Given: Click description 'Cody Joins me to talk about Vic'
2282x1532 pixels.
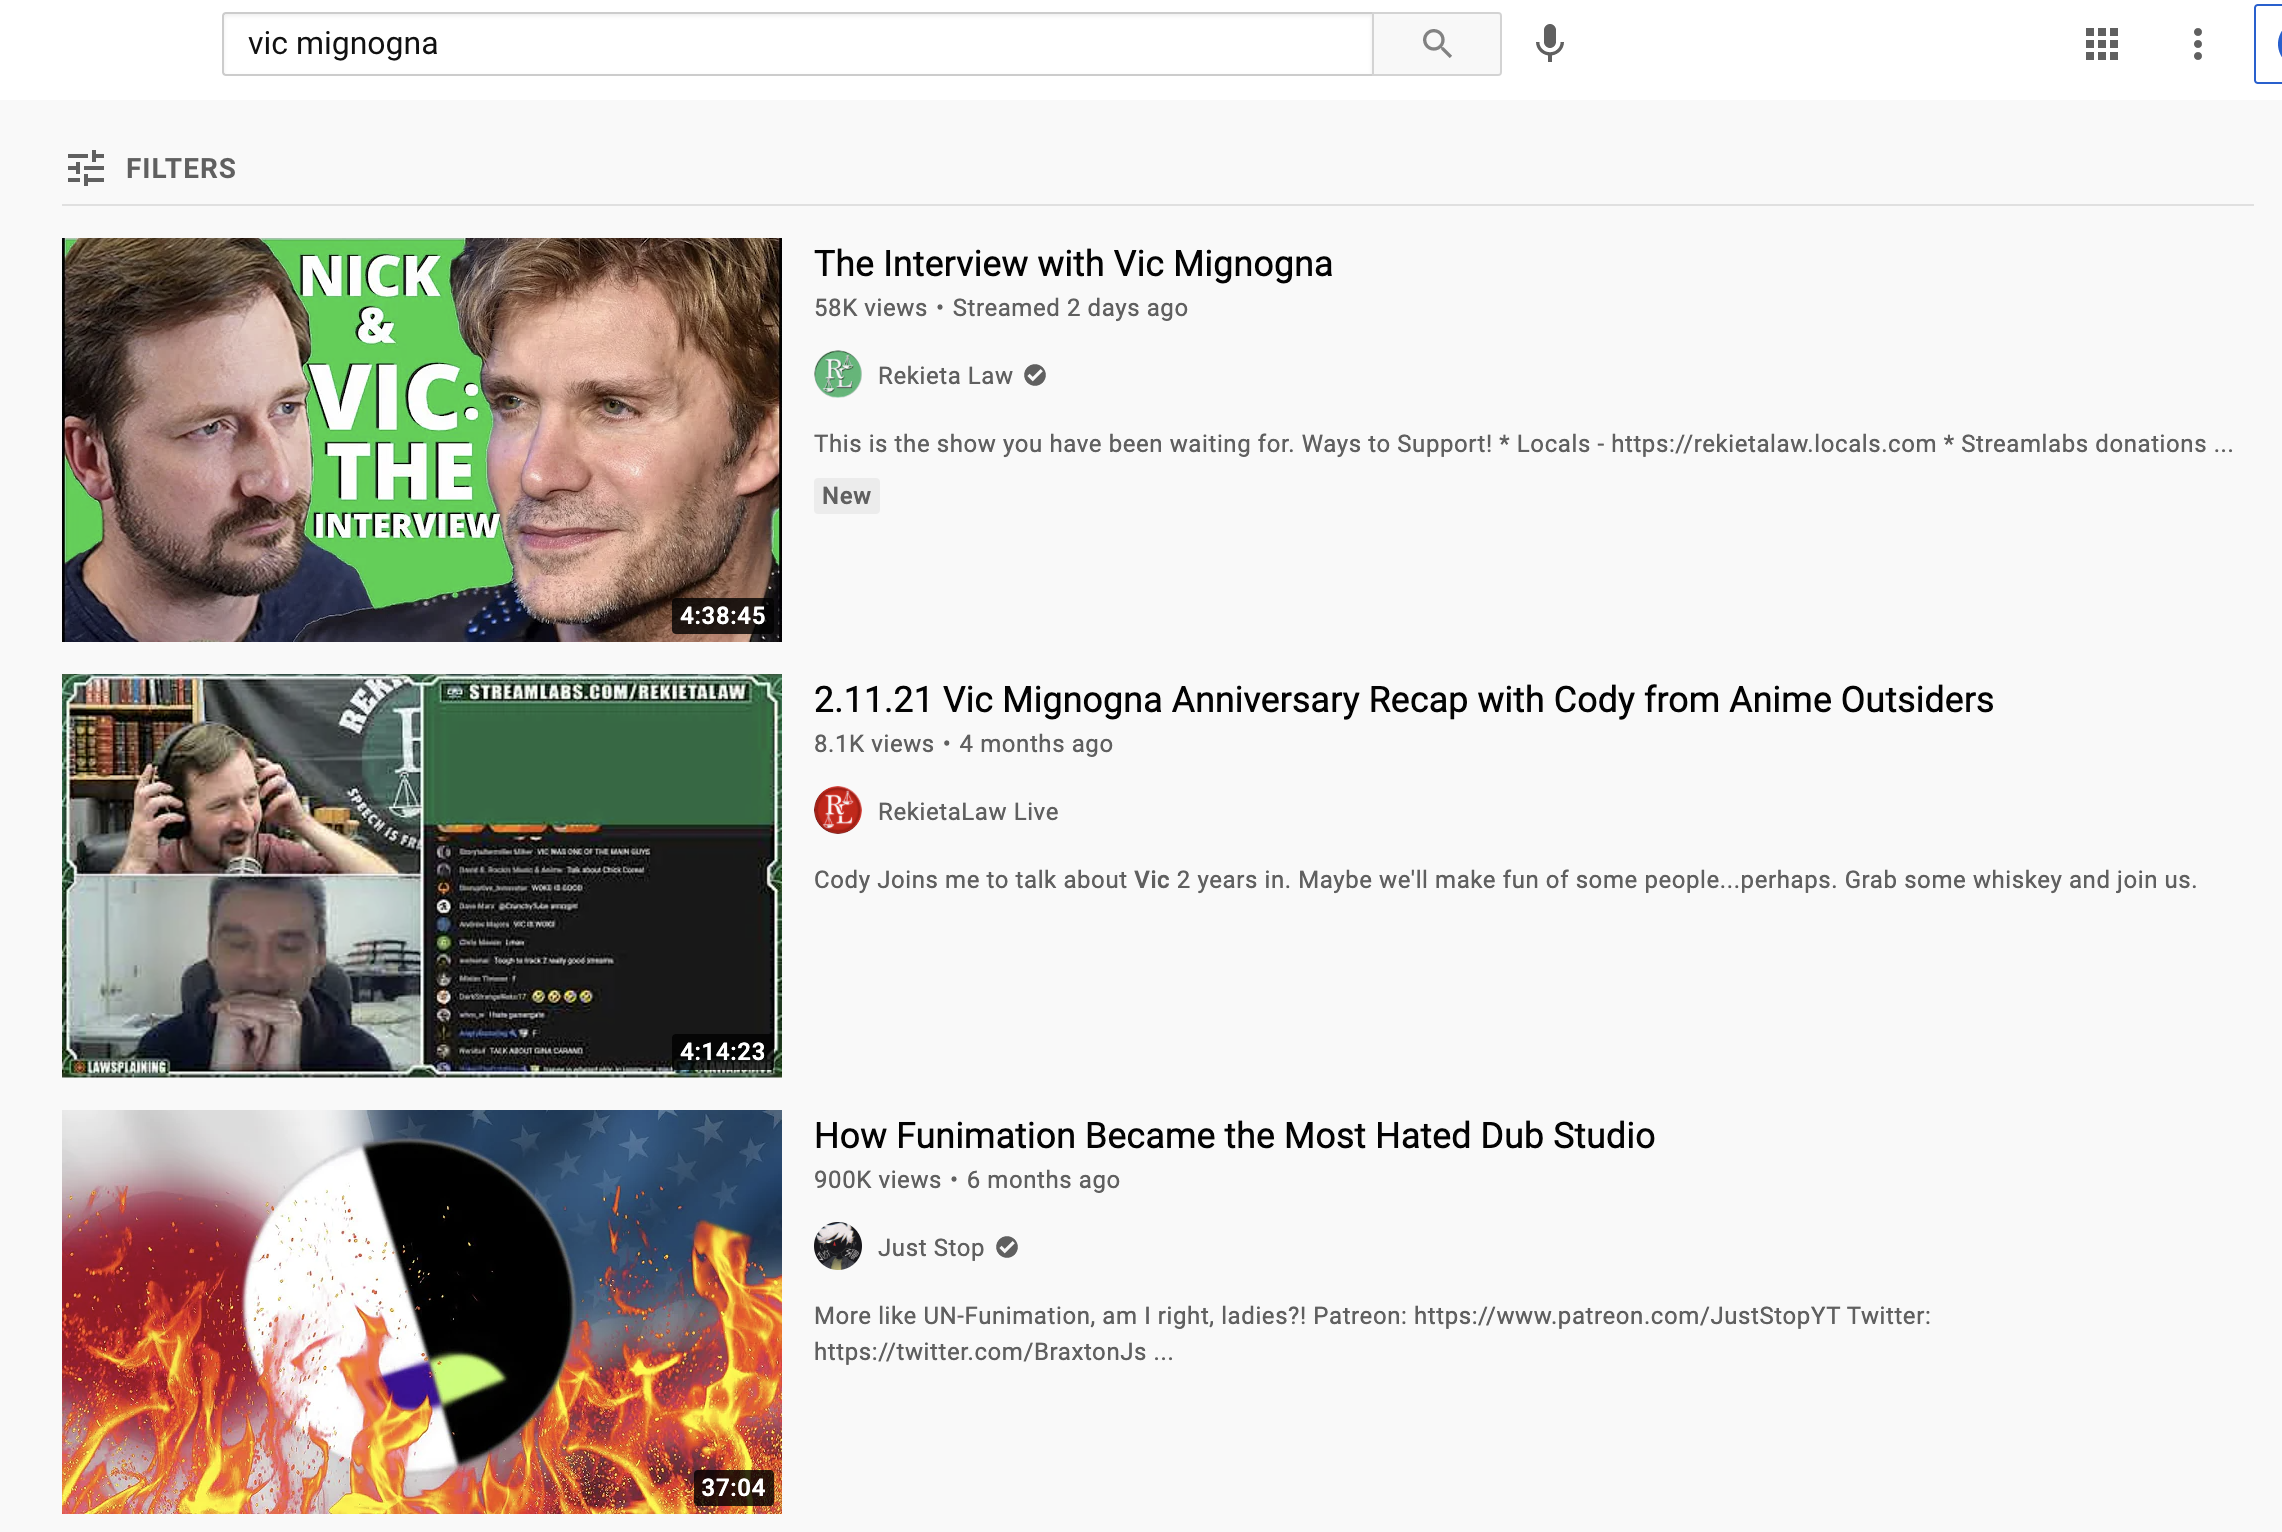Looking at the screenshot, I should (x=1505, y=880).
